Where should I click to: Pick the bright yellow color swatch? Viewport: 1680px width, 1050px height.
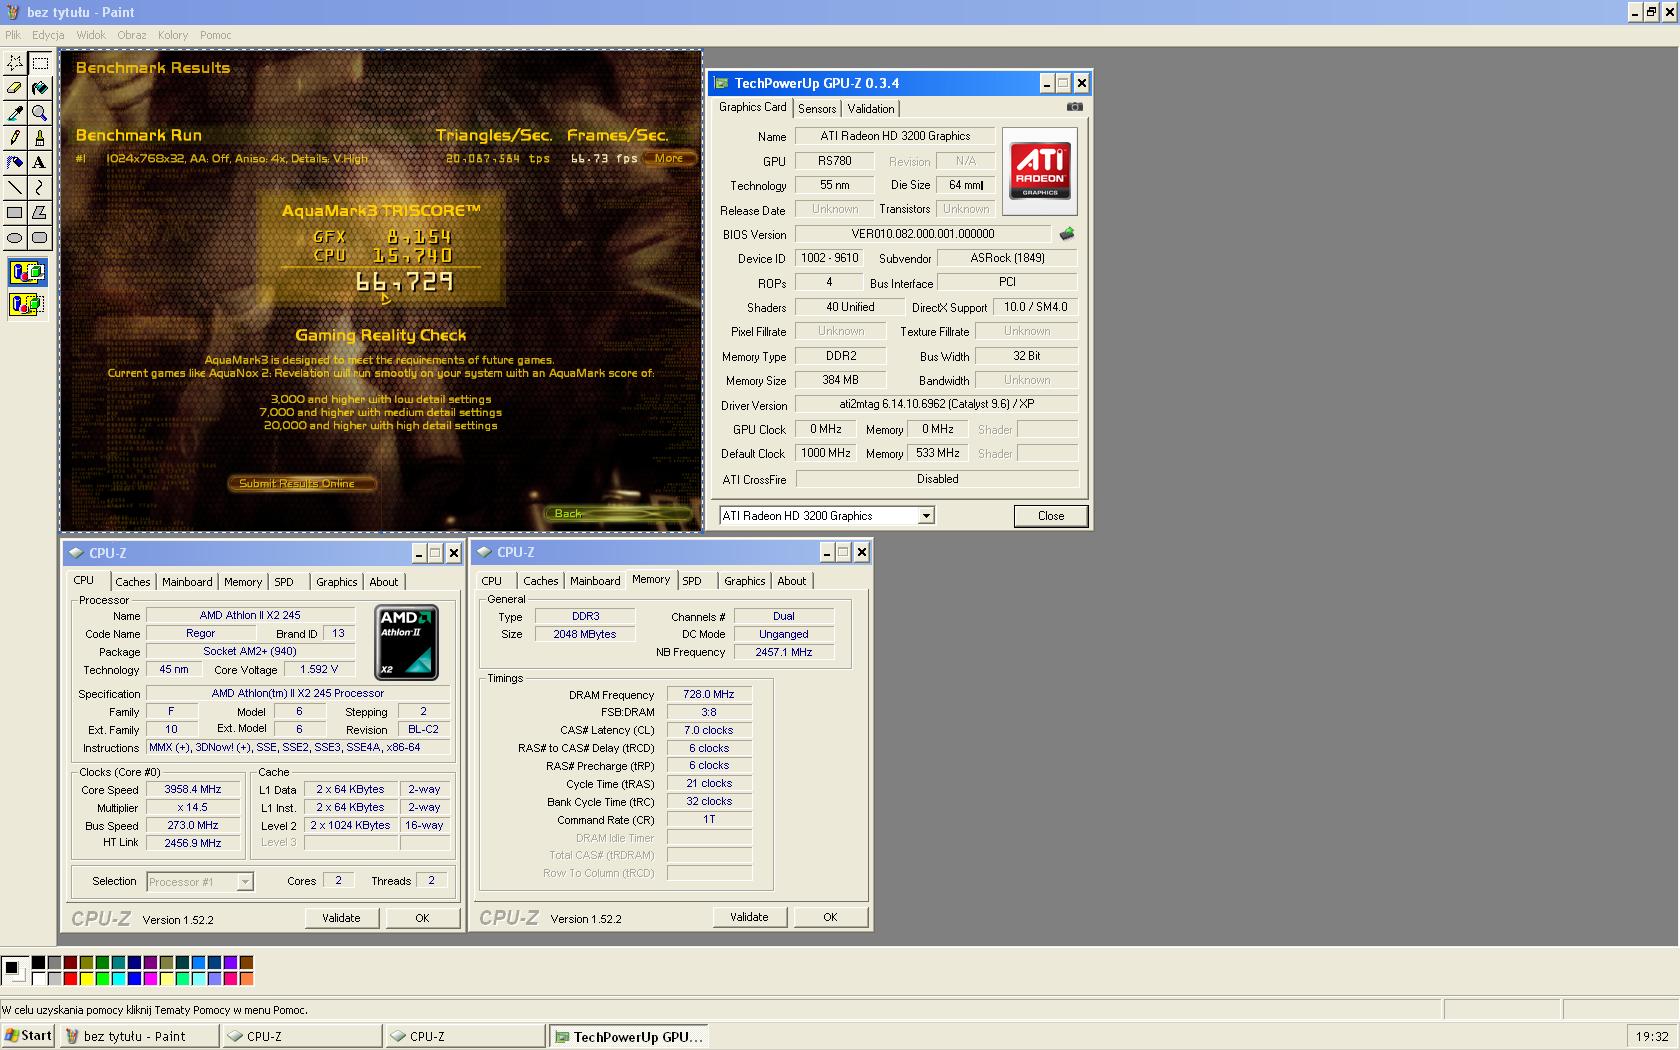click(x=86, y=979)
